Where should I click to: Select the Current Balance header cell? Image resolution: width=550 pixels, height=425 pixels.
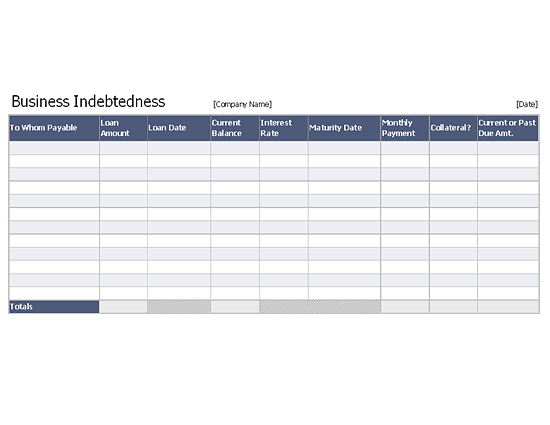coord(235,128)
